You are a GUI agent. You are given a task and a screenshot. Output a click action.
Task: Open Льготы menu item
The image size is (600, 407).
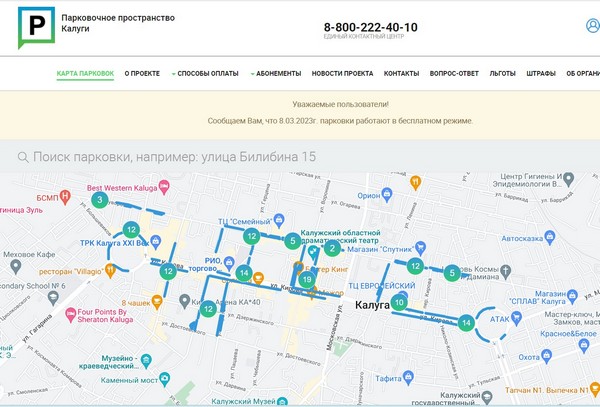point(502,73)
